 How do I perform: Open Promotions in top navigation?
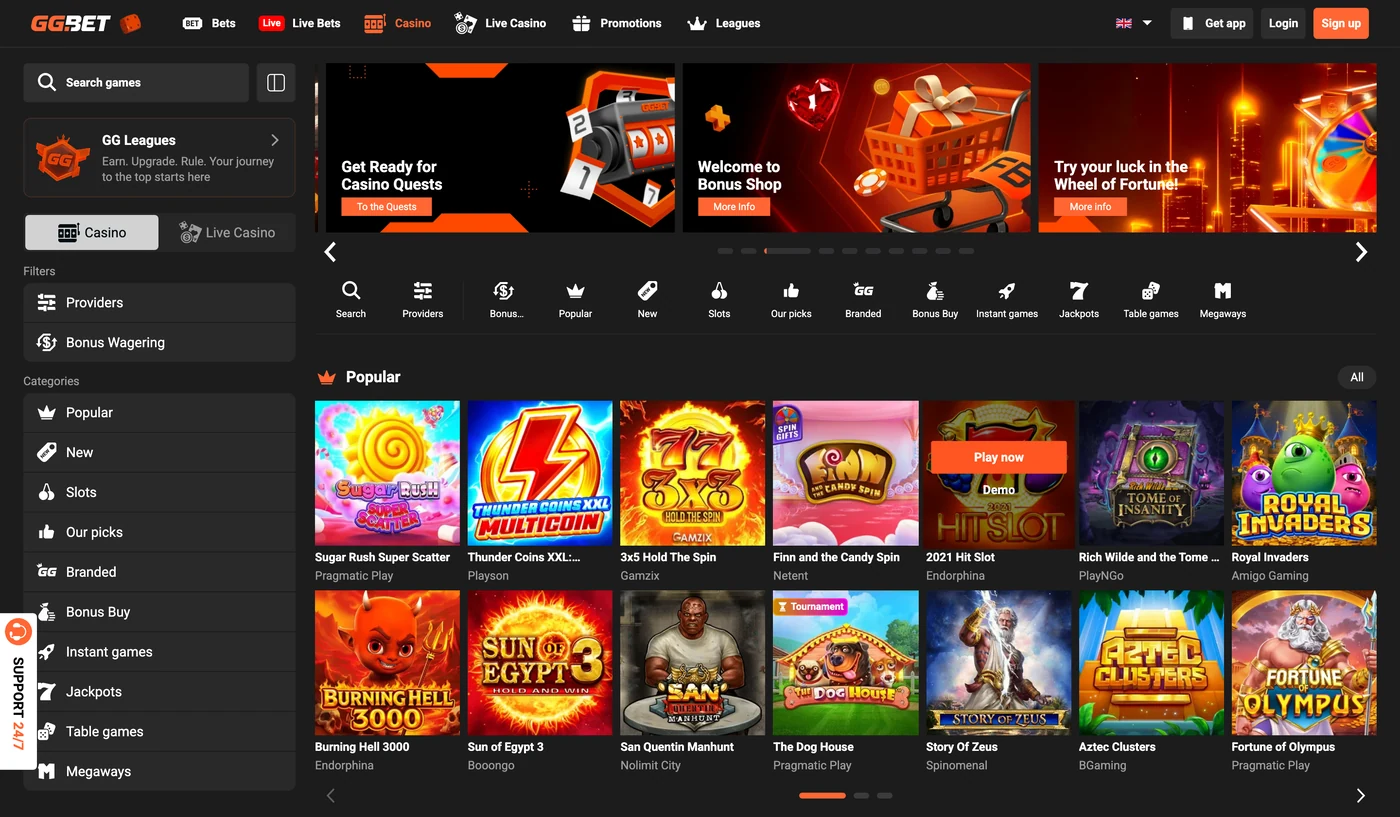617,23
